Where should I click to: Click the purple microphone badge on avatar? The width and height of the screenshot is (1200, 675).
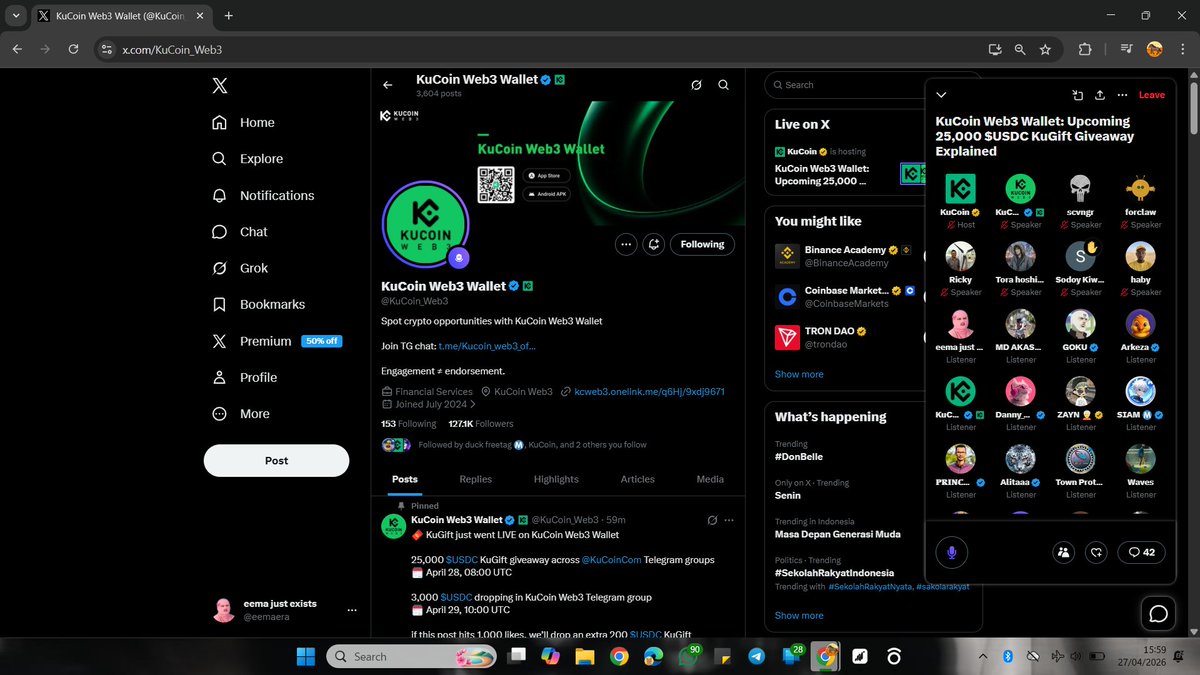point(459,258)
